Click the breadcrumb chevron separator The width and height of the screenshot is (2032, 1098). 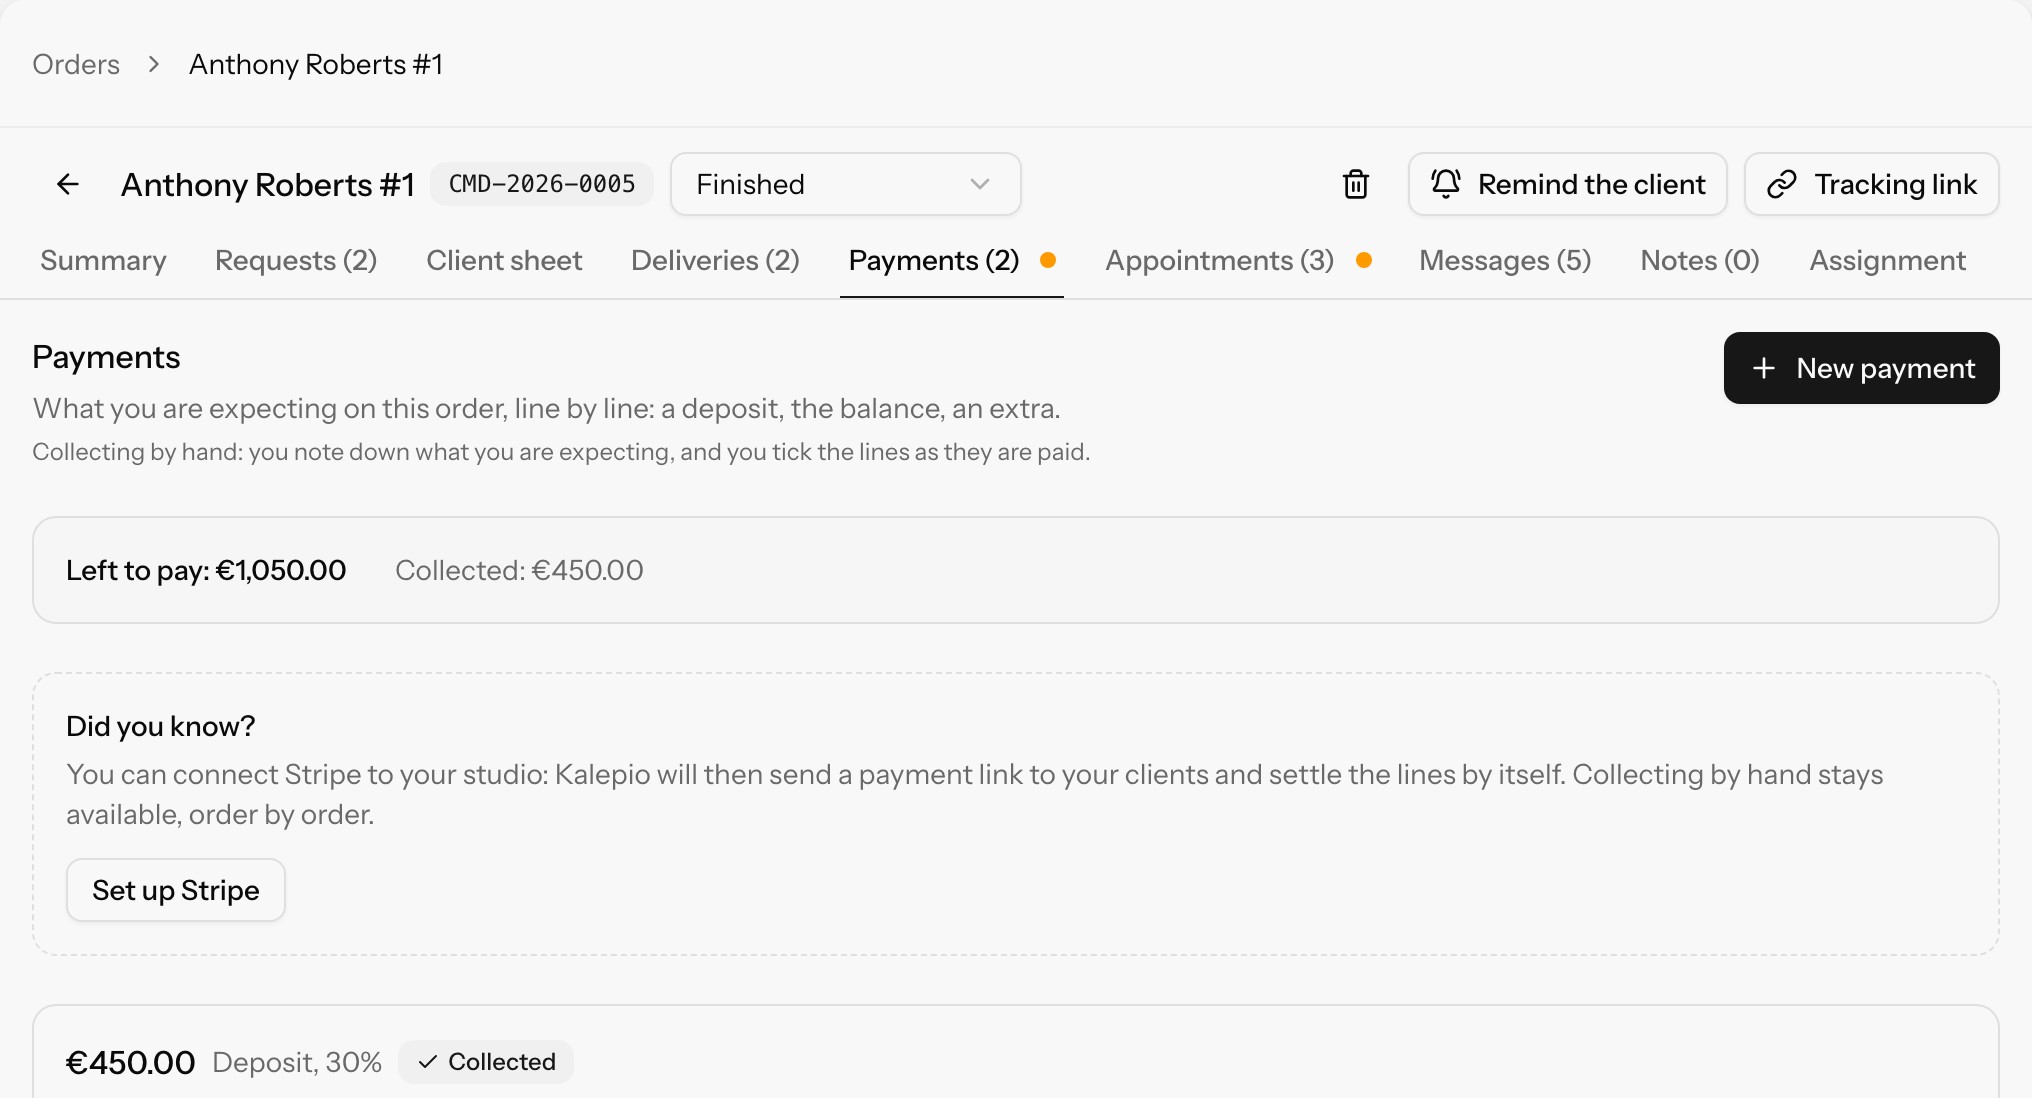[x=153, y=64]
